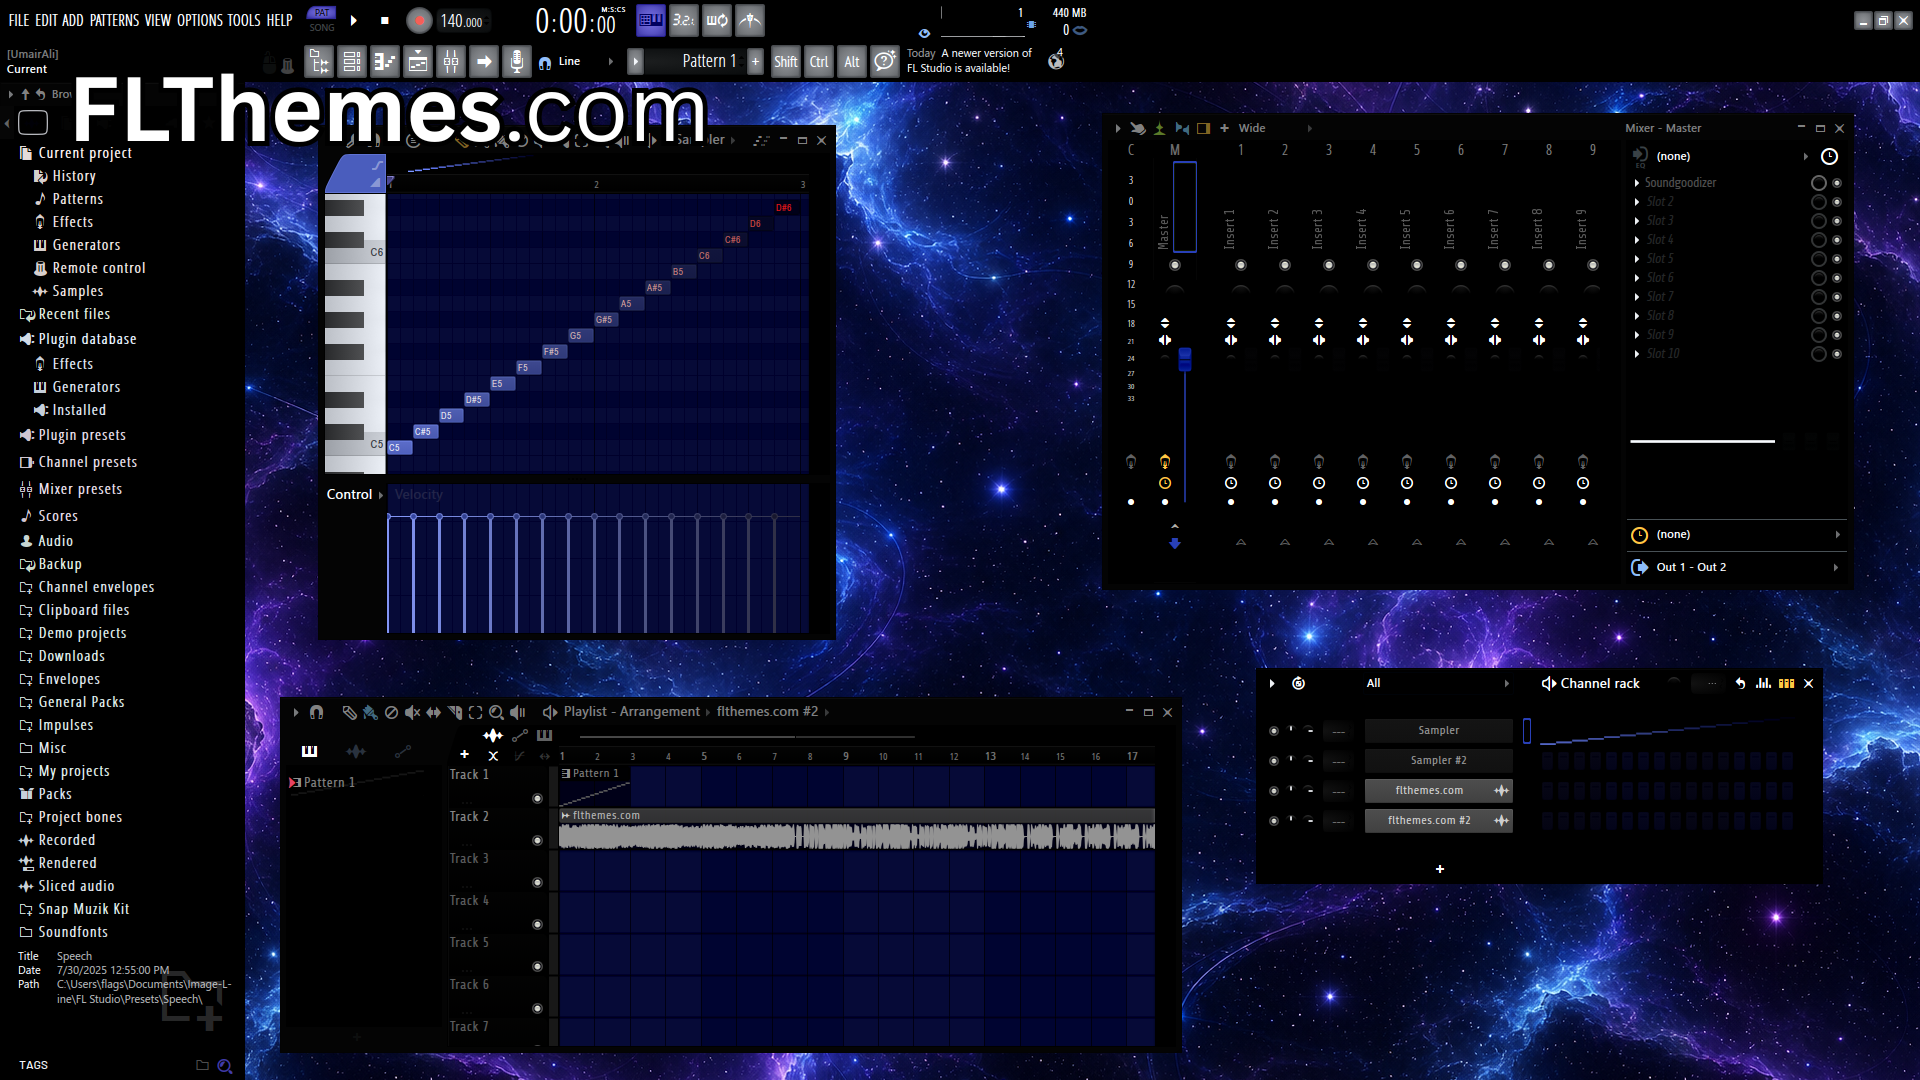Click the help question-bubble icon
The height and width of the screenshot is (1080, 1920).
[x=884, y=62]
